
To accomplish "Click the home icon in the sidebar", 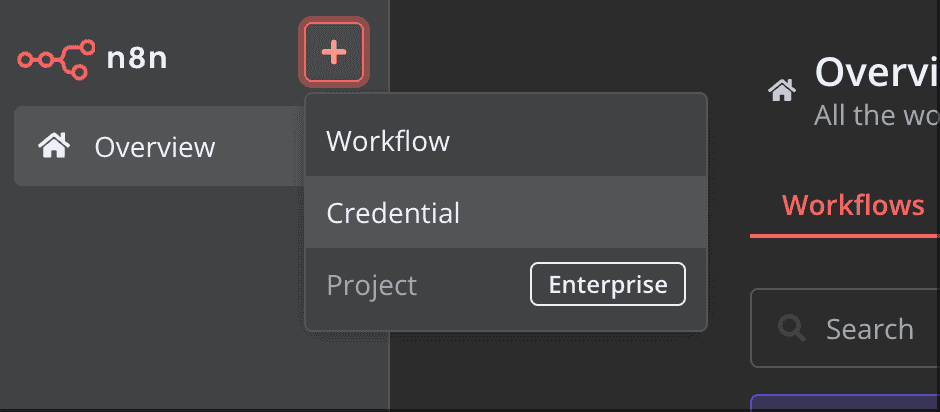I will point(52,147).
